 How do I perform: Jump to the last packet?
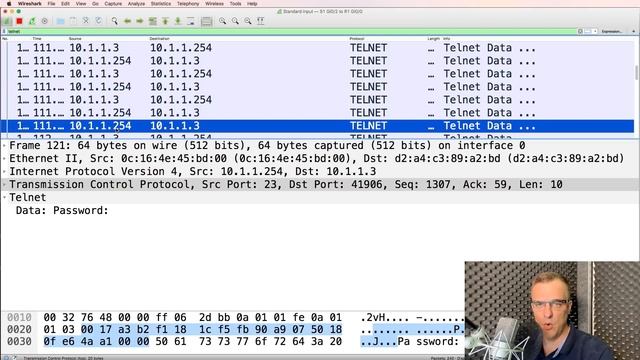point(178,21)
